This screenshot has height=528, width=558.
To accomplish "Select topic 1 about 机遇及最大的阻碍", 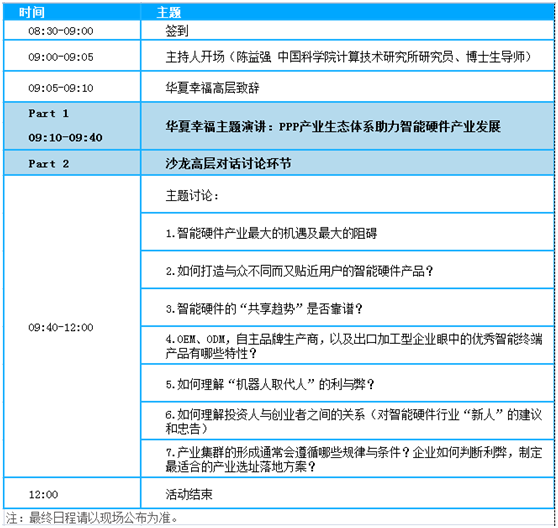I will [271, 233].
